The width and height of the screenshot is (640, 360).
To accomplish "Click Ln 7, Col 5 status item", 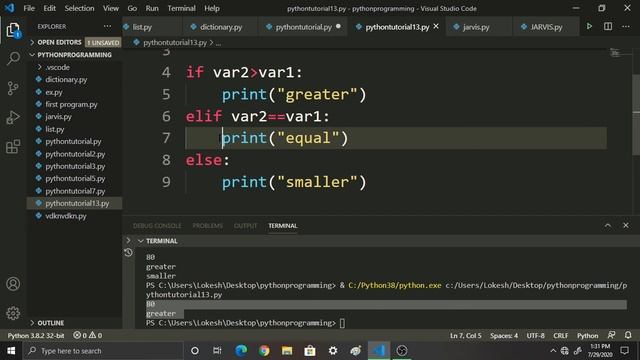I will 466,336.
